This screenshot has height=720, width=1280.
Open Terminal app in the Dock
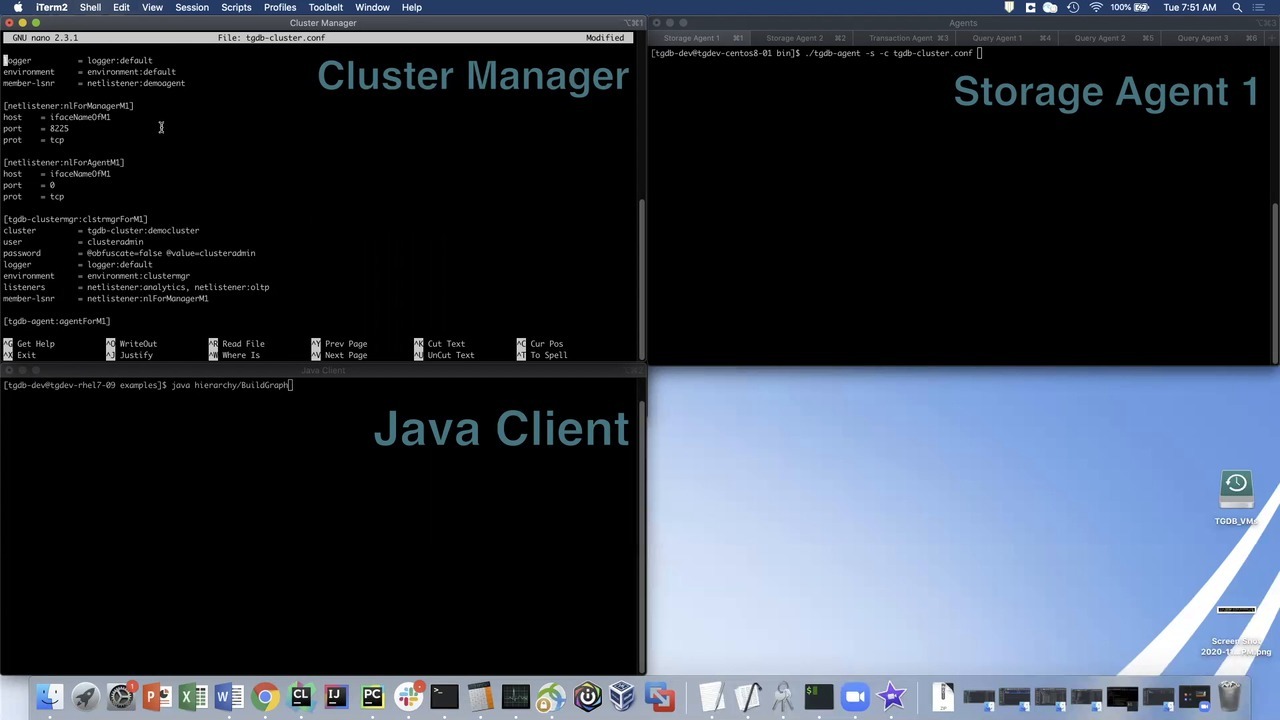pyautogui.click(x=444, y=696)
